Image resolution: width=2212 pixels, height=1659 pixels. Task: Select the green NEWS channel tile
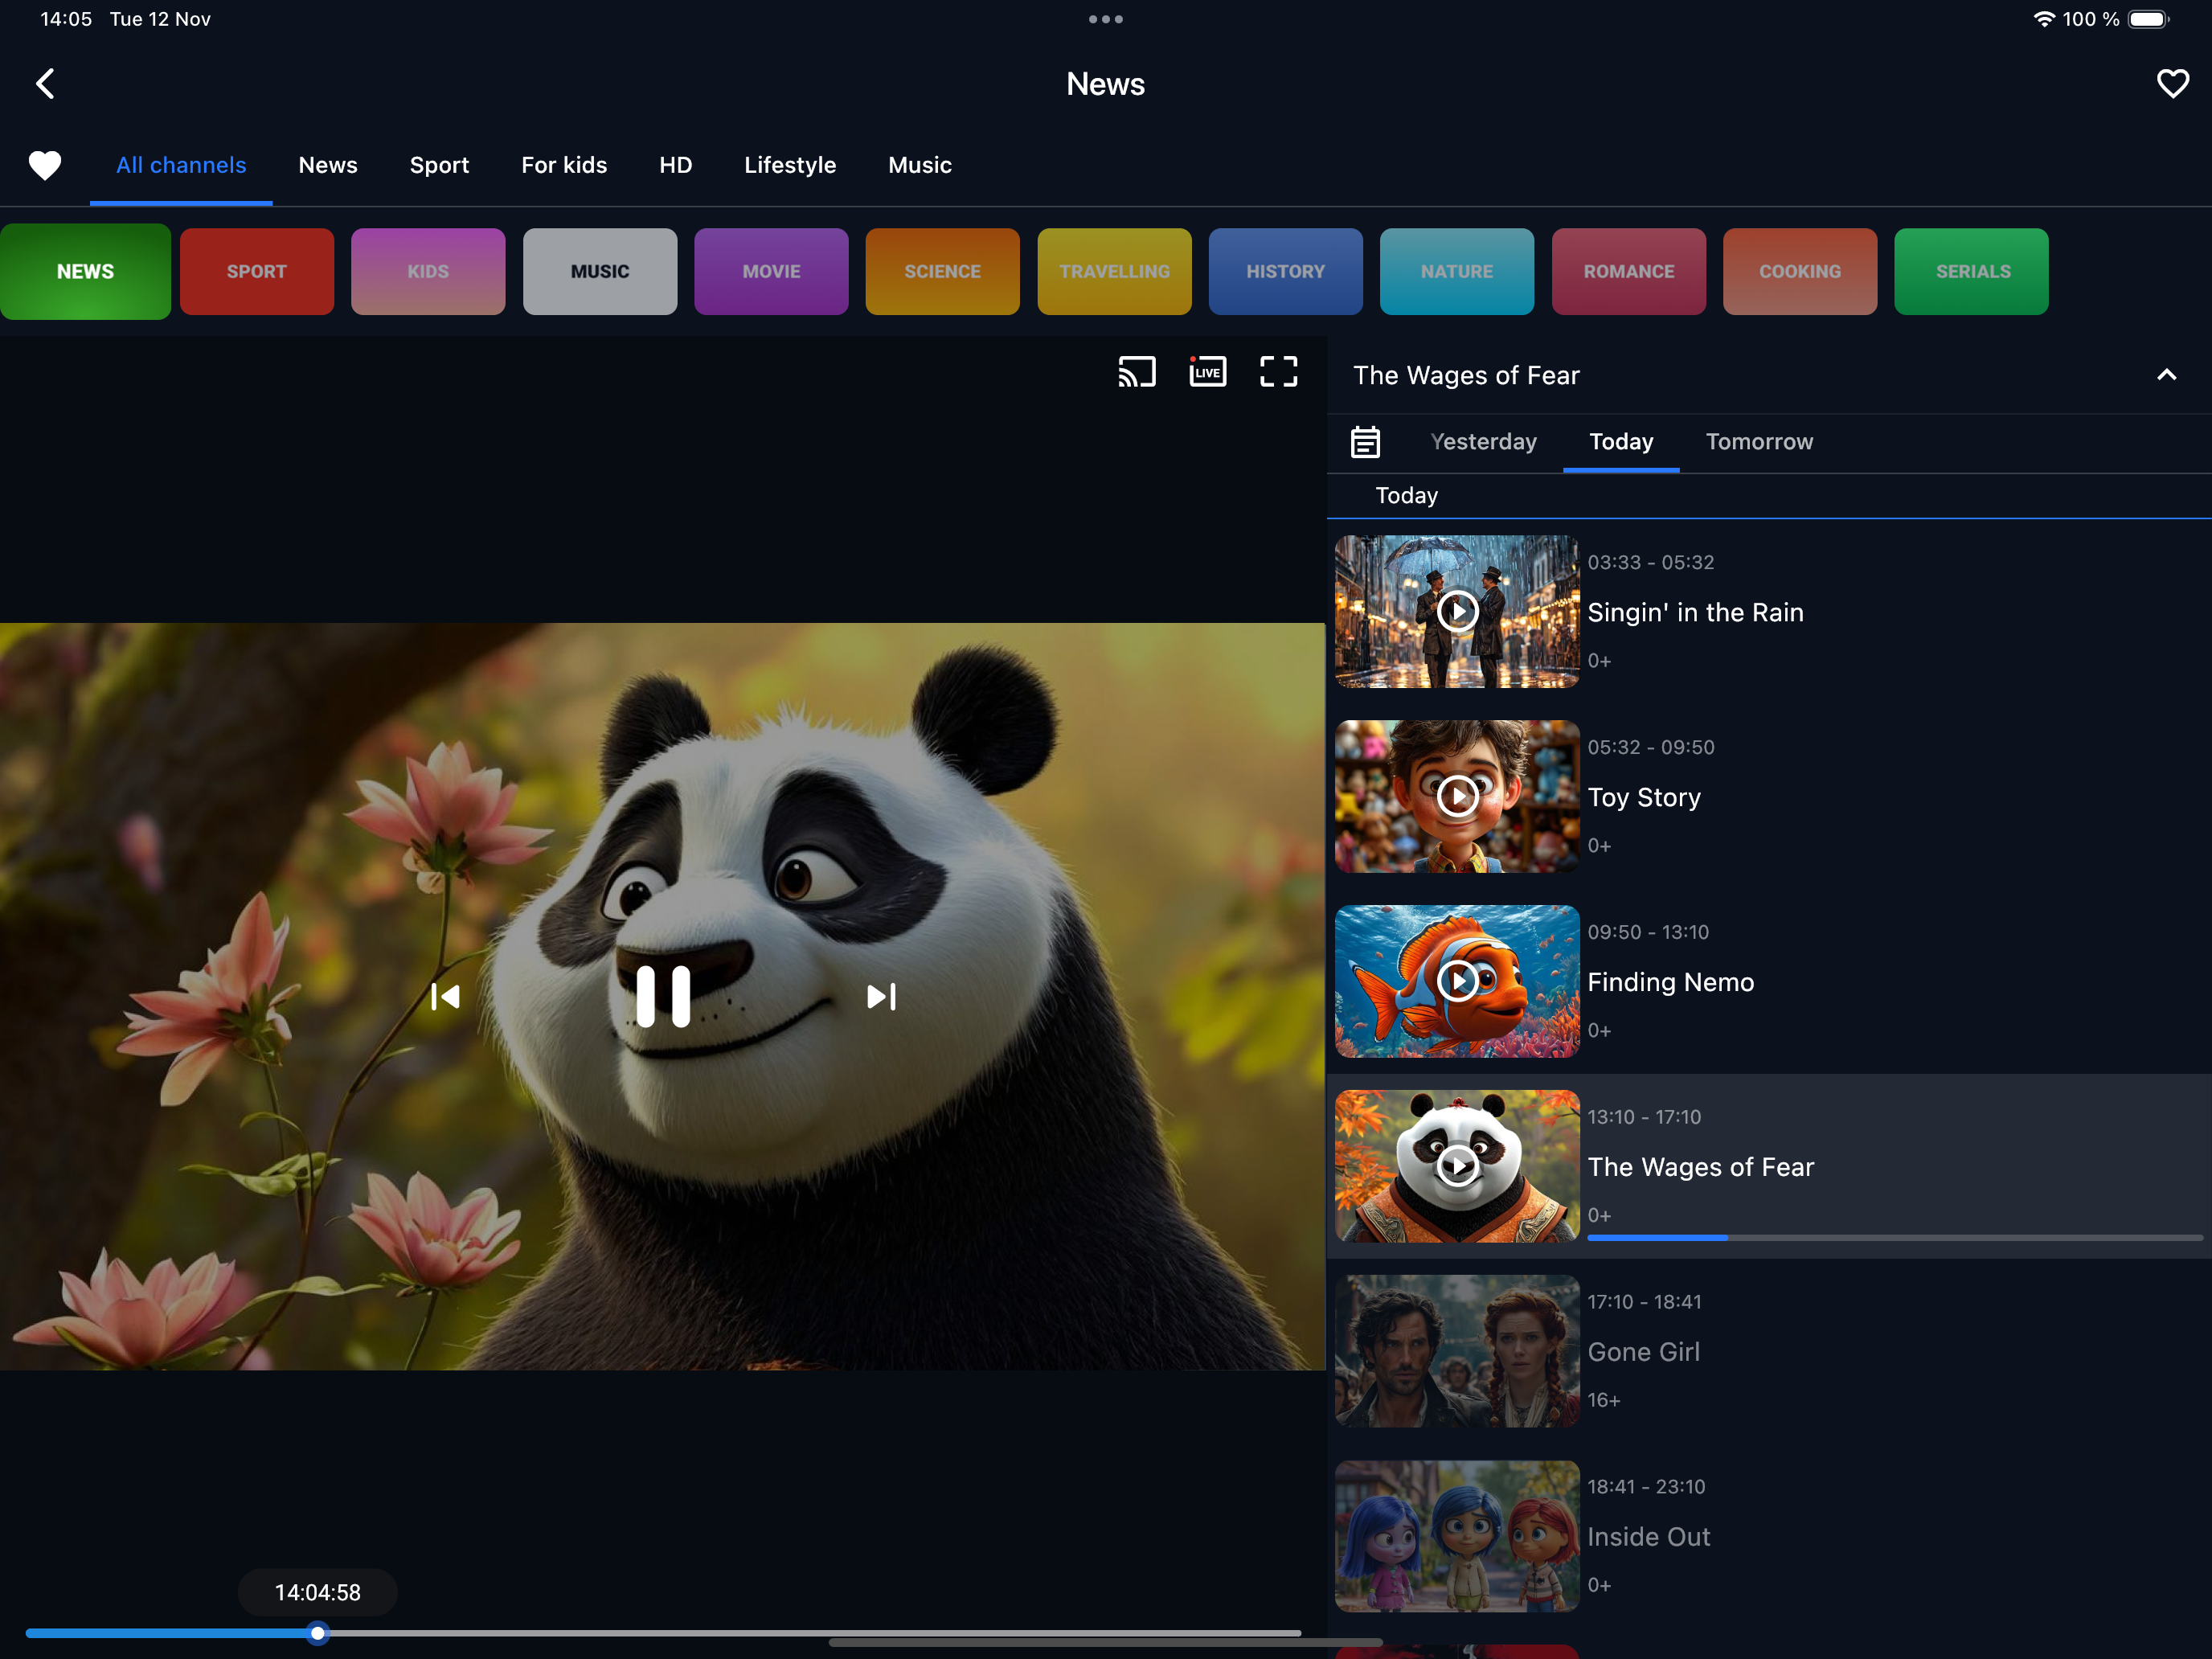[x=85, y=272]
